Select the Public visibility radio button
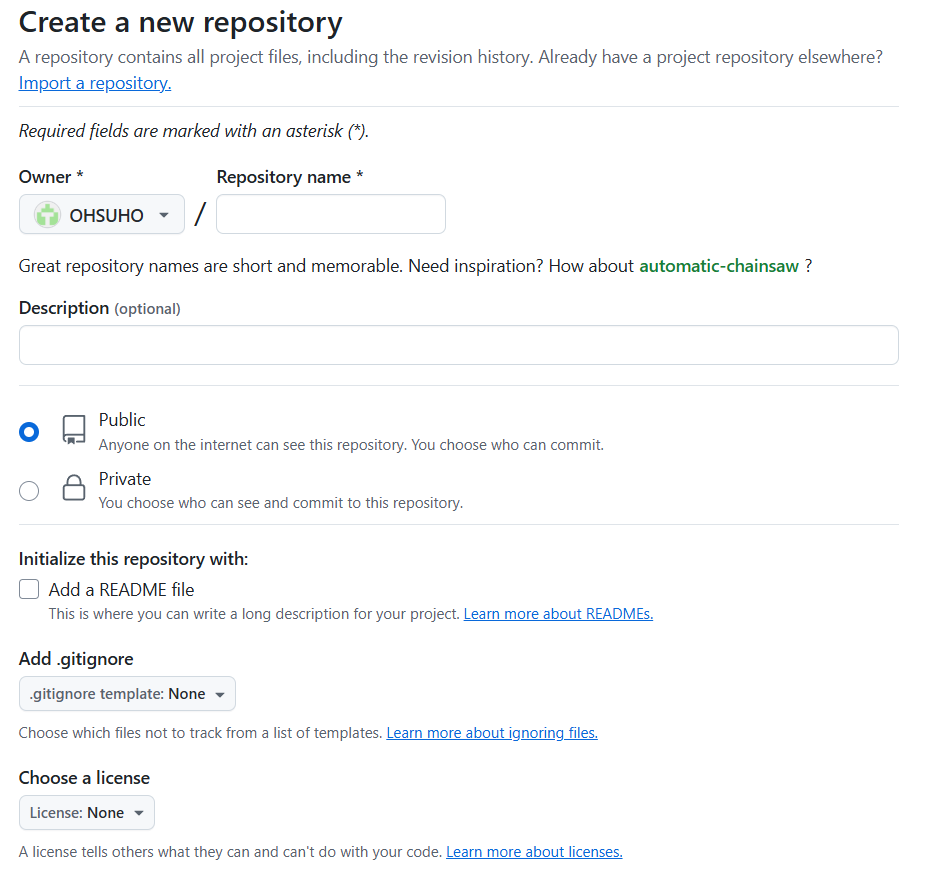The height and width of the screenshot is (872, 930). pos(29,431)
